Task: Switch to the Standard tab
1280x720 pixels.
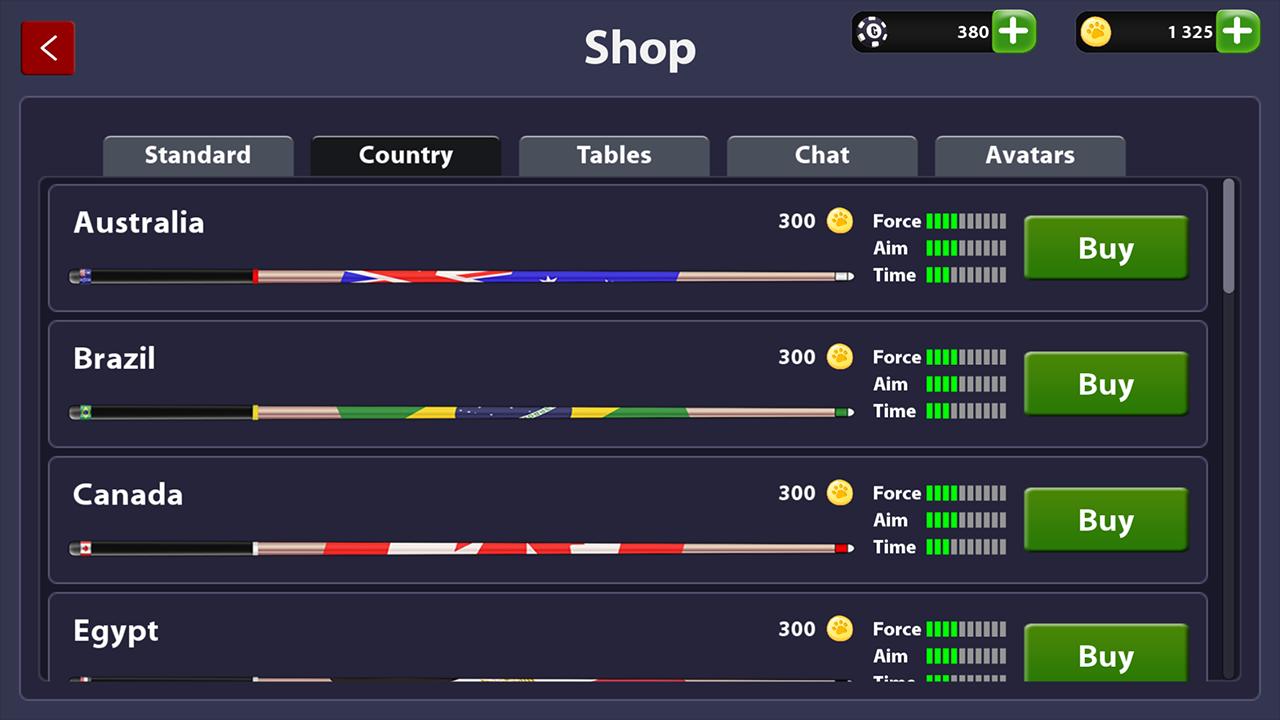Action: [198, 156]
